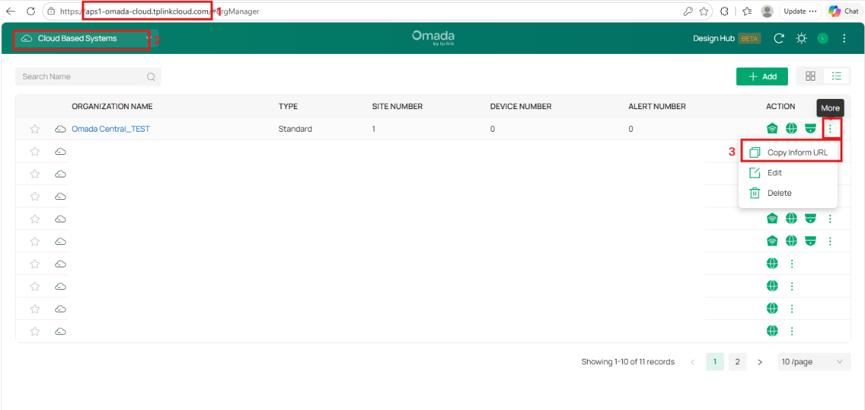Screen dimensions: 865x410
Task: Click the Wi-Fi pentagon icon for Omada Central_TEST
Action: coord(772,129)
